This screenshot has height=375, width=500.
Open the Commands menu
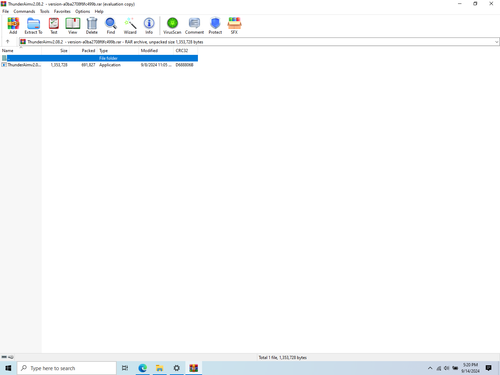[x=24, y=11]
